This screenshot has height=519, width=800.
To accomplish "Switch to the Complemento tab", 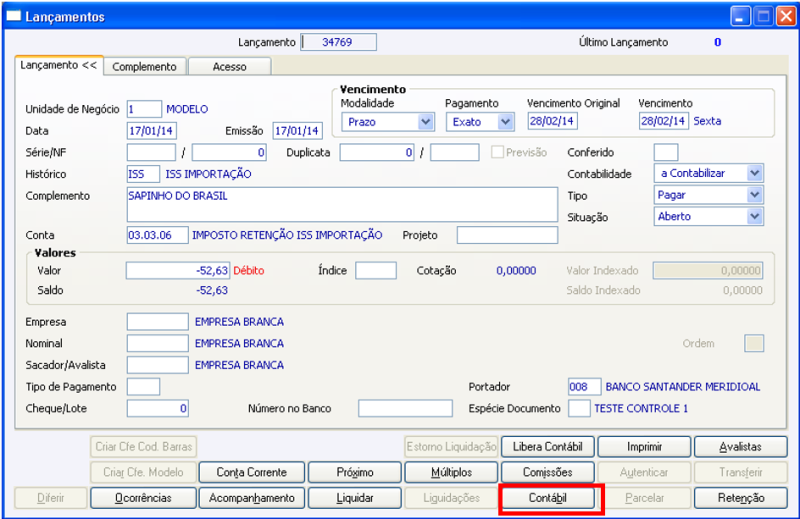I will tap(144, 67).
